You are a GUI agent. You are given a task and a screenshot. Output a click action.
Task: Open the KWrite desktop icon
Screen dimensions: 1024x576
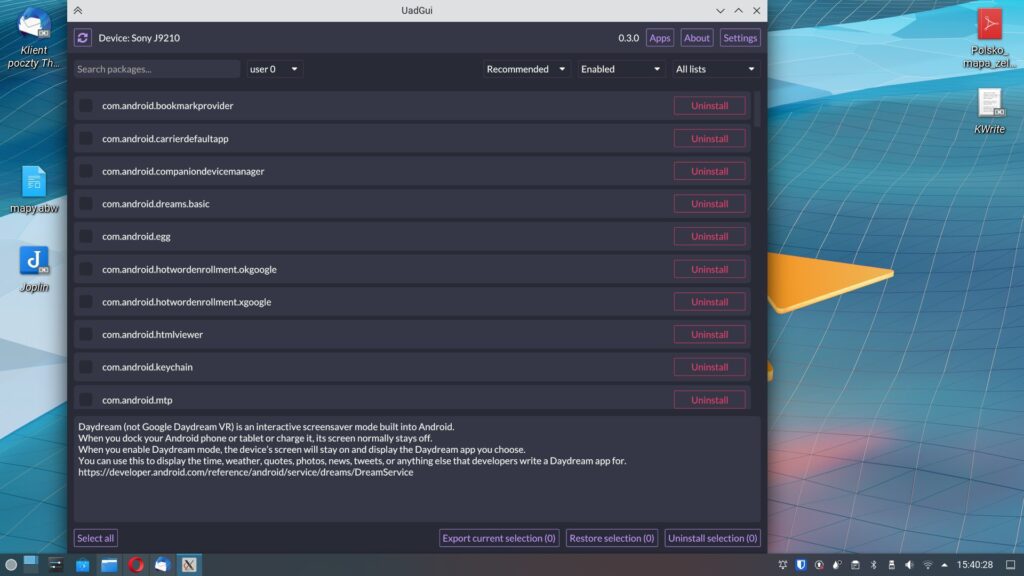point(989,111)
